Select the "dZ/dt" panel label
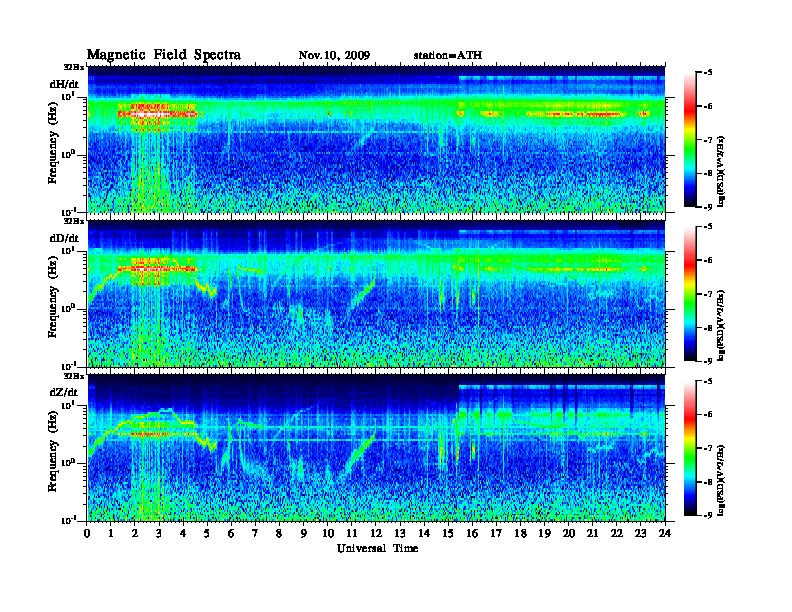The image size is (792, 612). (x=64, y=392)
